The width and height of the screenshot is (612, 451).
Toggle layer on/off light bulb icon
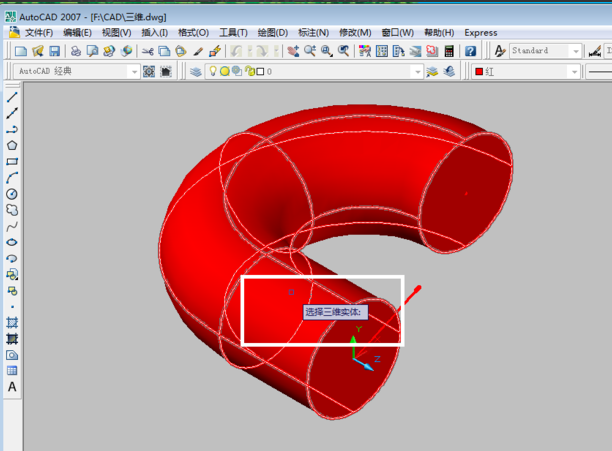click(x=213, y=72)
